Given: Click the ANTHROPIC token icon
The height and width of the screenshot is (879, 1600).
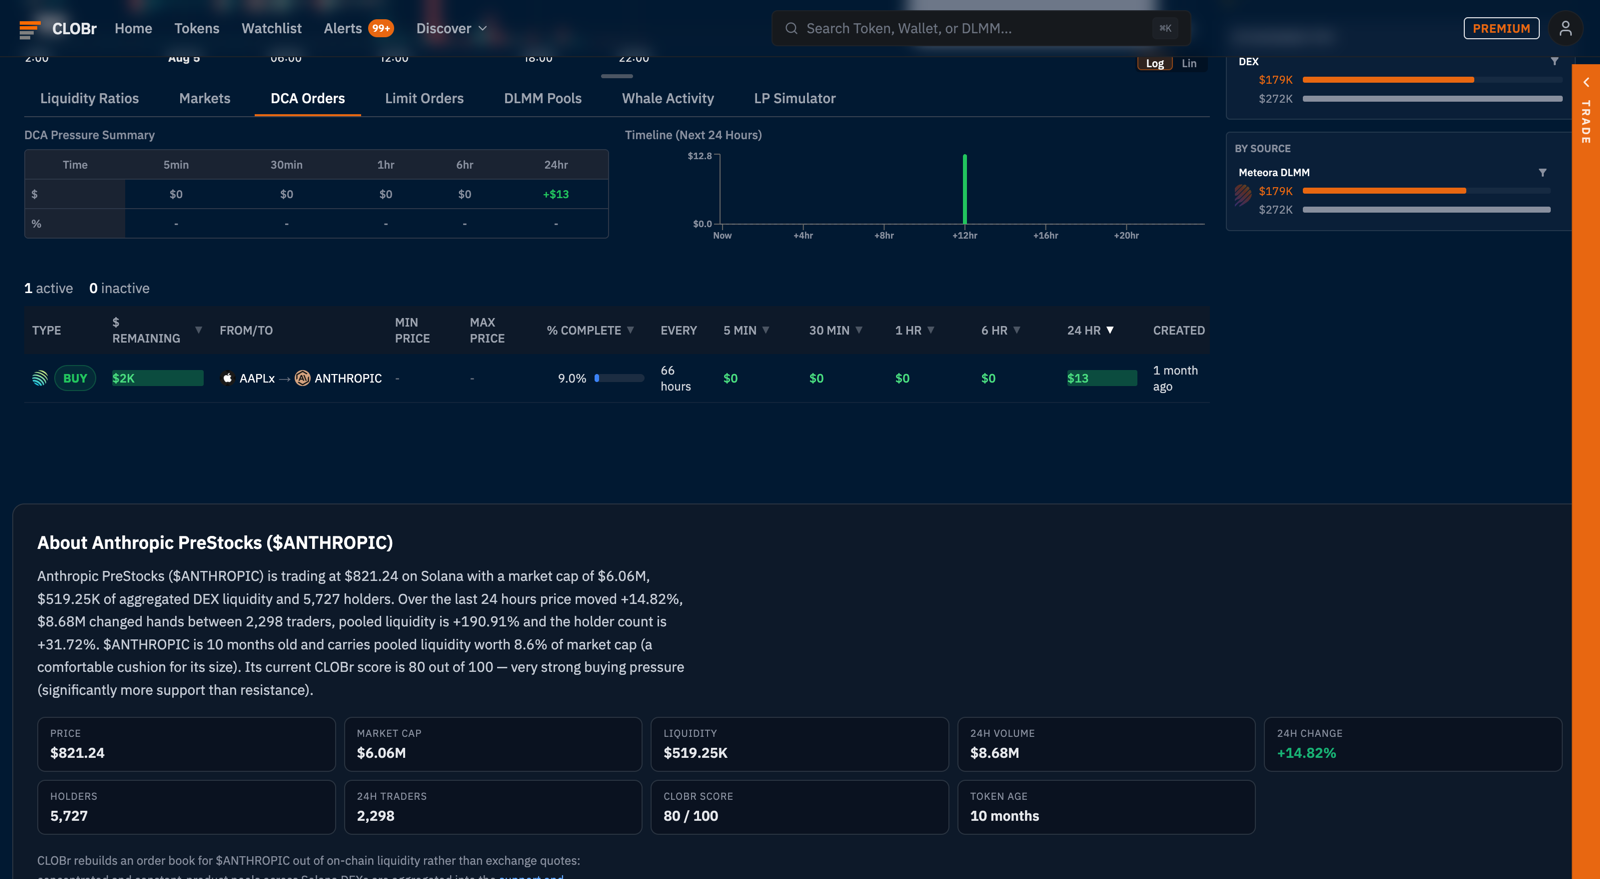Looking at the screenshot, I should point(302,378).
